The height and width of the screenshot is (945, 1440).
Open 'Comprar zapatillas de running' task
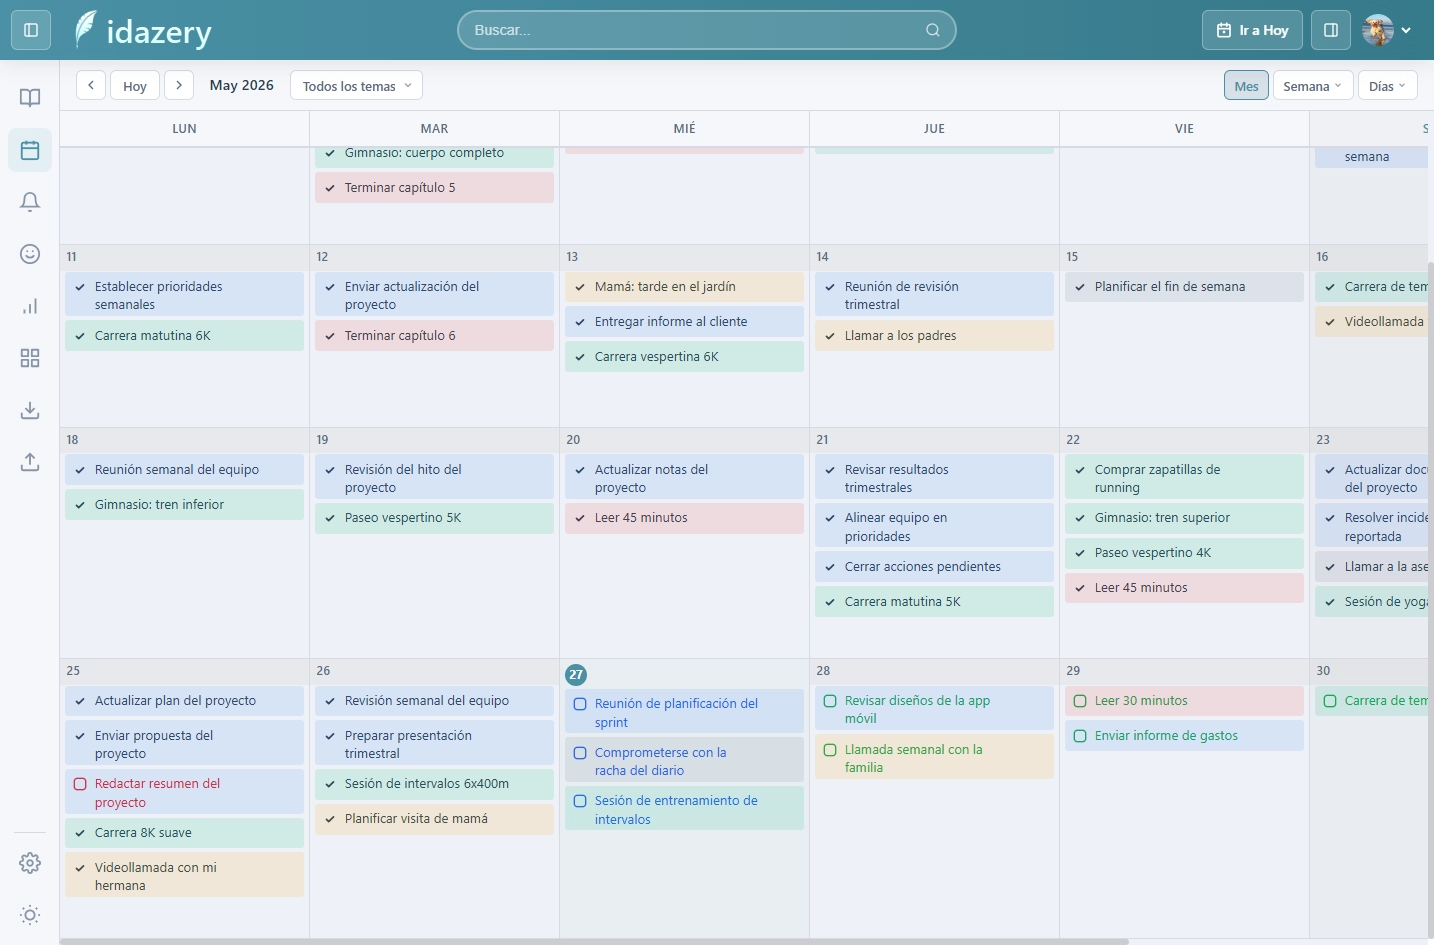[x=1184, y=478]
